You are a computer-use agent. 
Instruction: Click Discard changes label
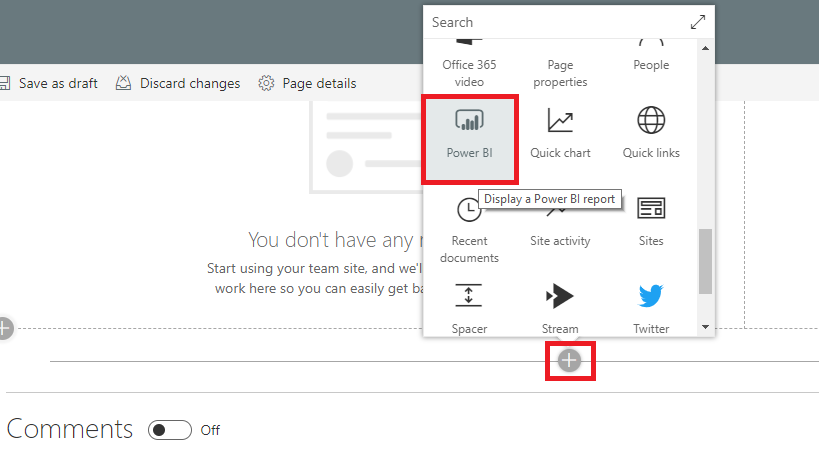(190, 84)
